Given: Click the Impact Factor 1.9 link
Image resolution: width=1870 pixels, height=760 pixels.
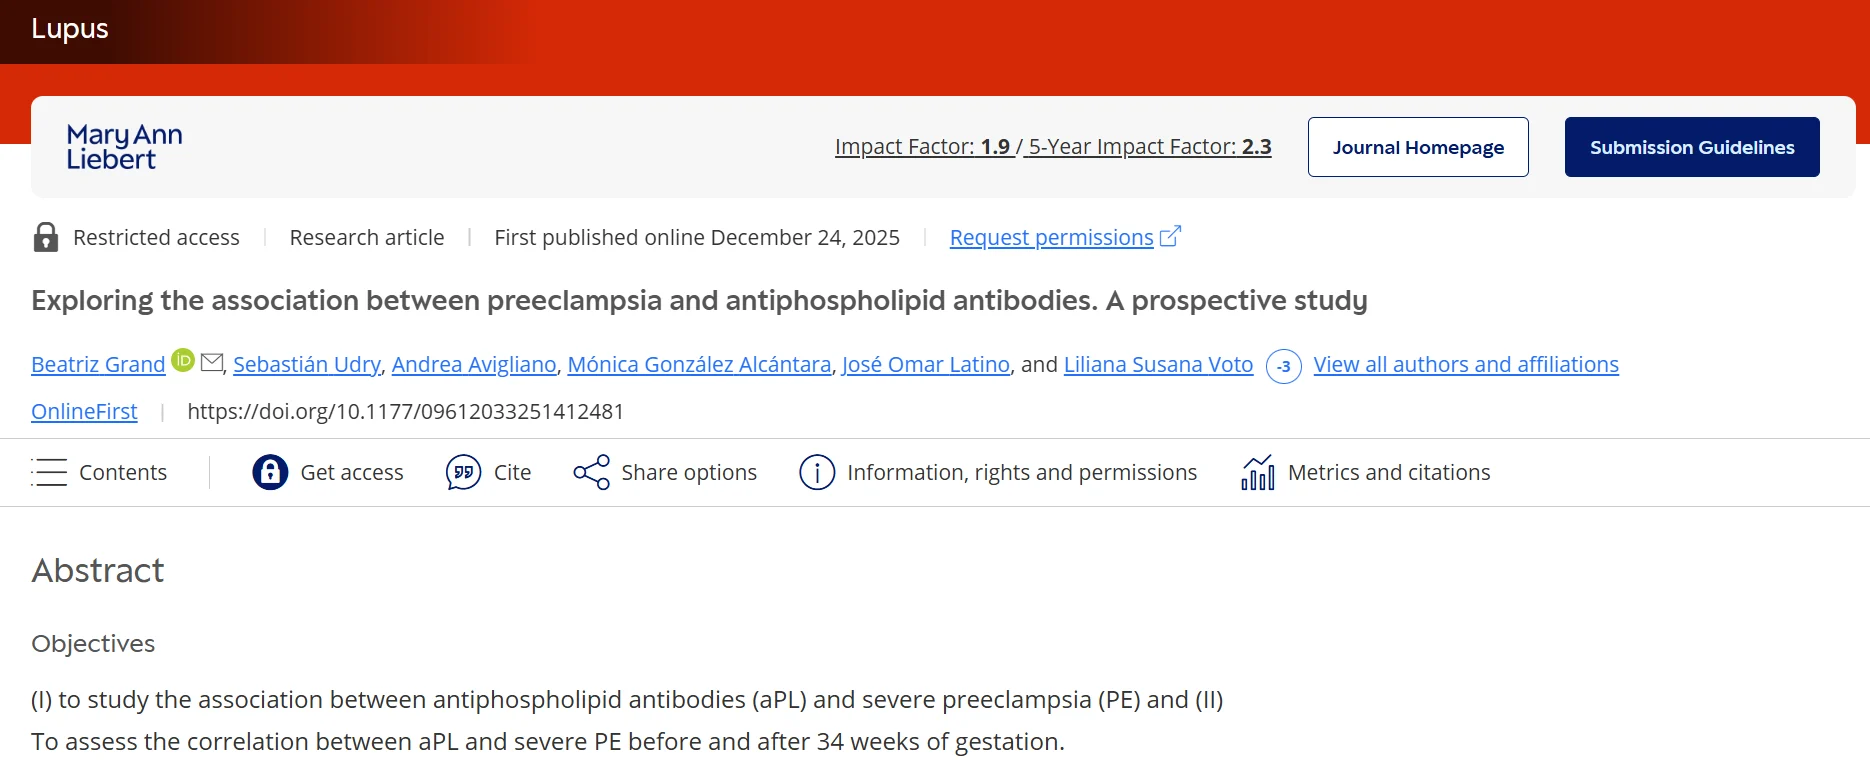Looking at the screenshot, I should pyautogui.click(x=923, y=147).
